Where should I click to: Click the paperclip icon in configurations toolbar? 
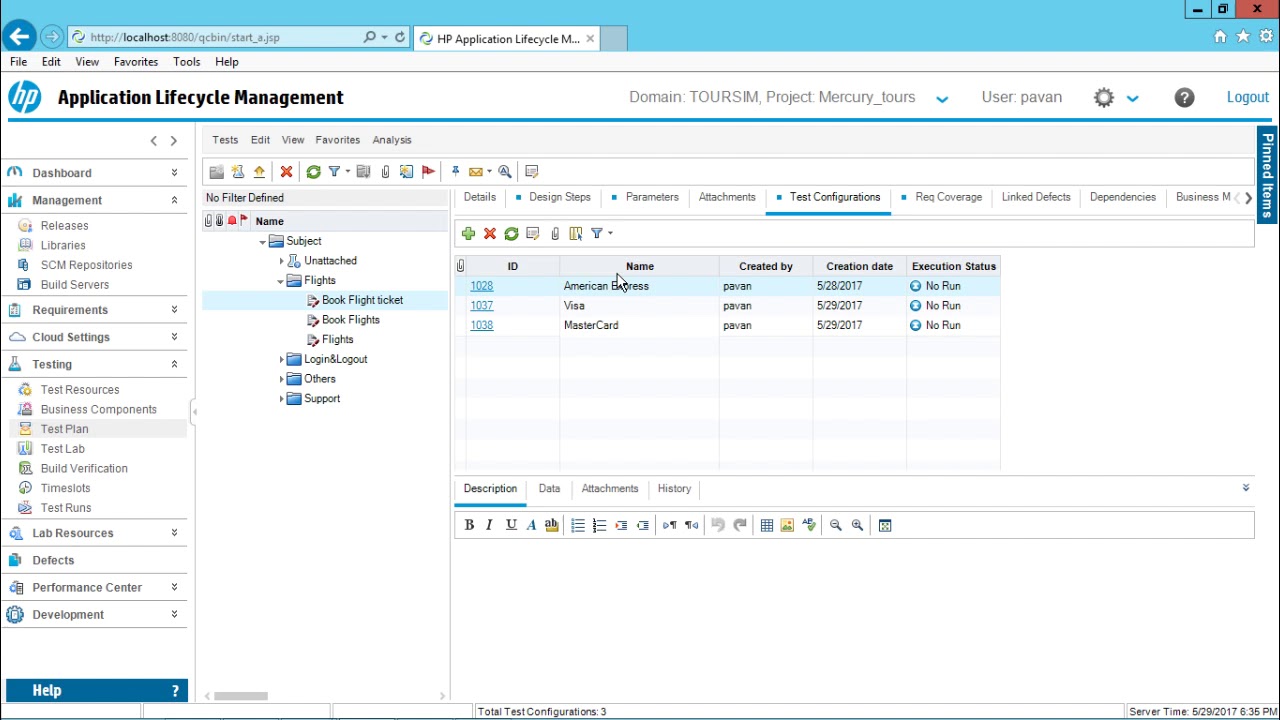(555, 234)
